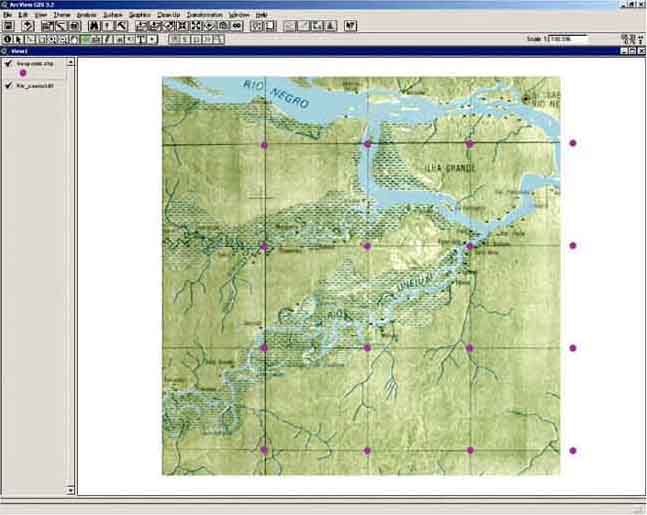647x515 pixels.
Task: Click the purple point legend symbol
Action: [x=23, y=73]
